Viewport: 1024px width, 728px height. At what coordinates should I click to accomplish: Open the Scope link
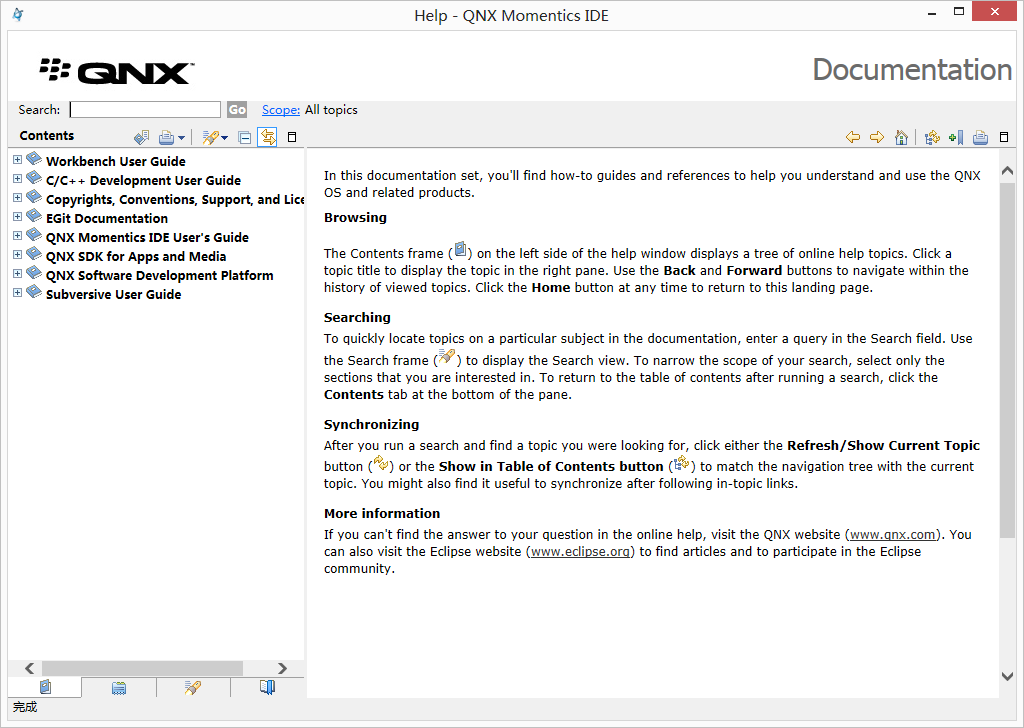tap(281, 110)
